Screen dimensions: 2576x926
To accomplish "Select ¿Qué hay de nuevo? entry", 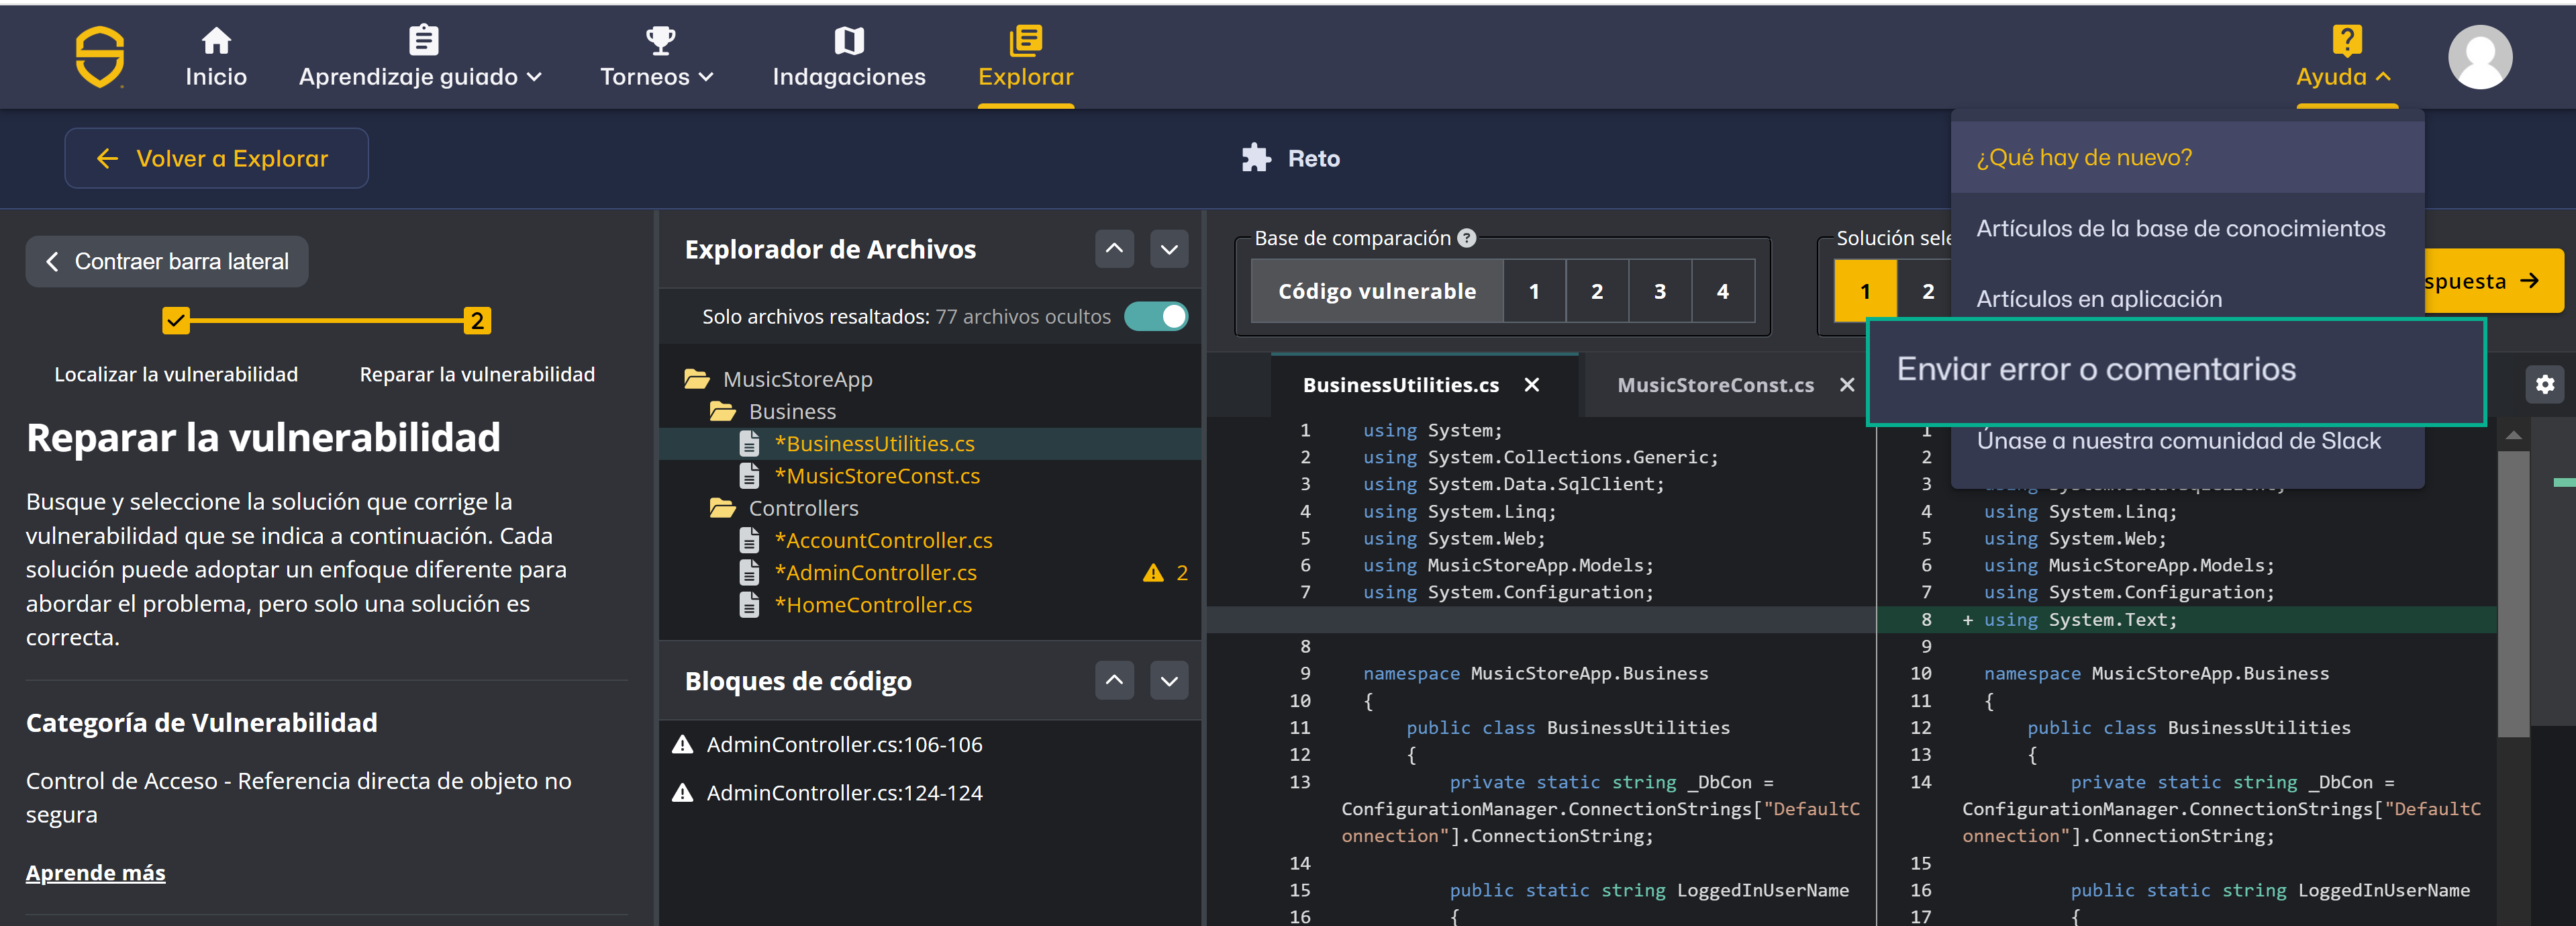I will coord(2187,157).
